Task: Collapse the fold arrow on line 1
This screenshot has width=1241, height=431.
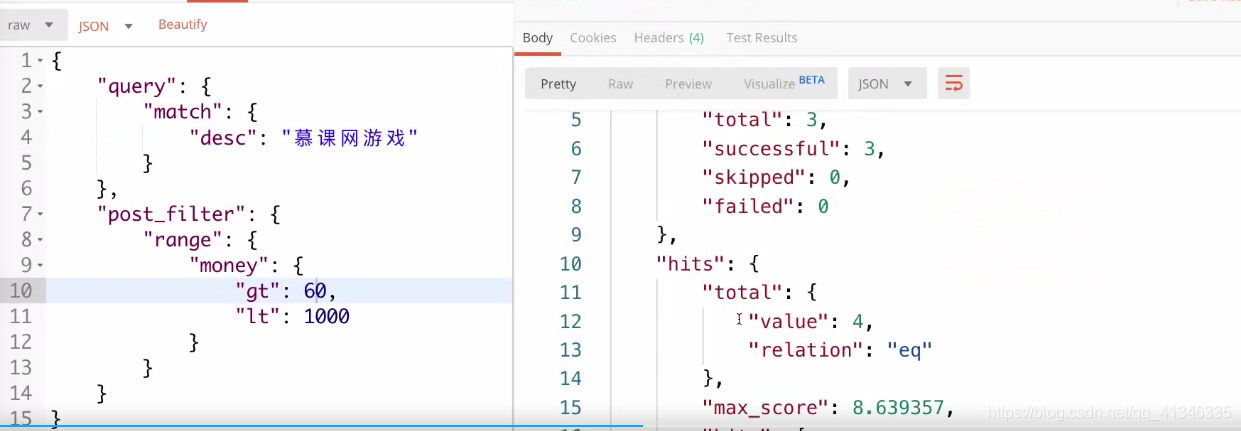Action: point(40,61)
